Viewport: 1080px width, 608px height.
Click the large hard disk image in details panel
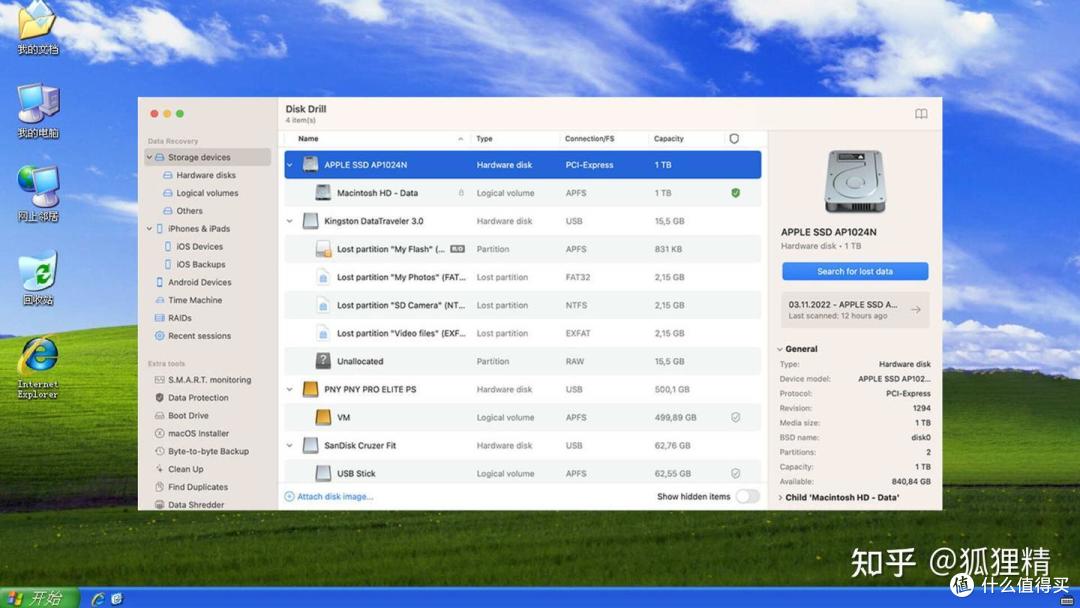[855, 182]
